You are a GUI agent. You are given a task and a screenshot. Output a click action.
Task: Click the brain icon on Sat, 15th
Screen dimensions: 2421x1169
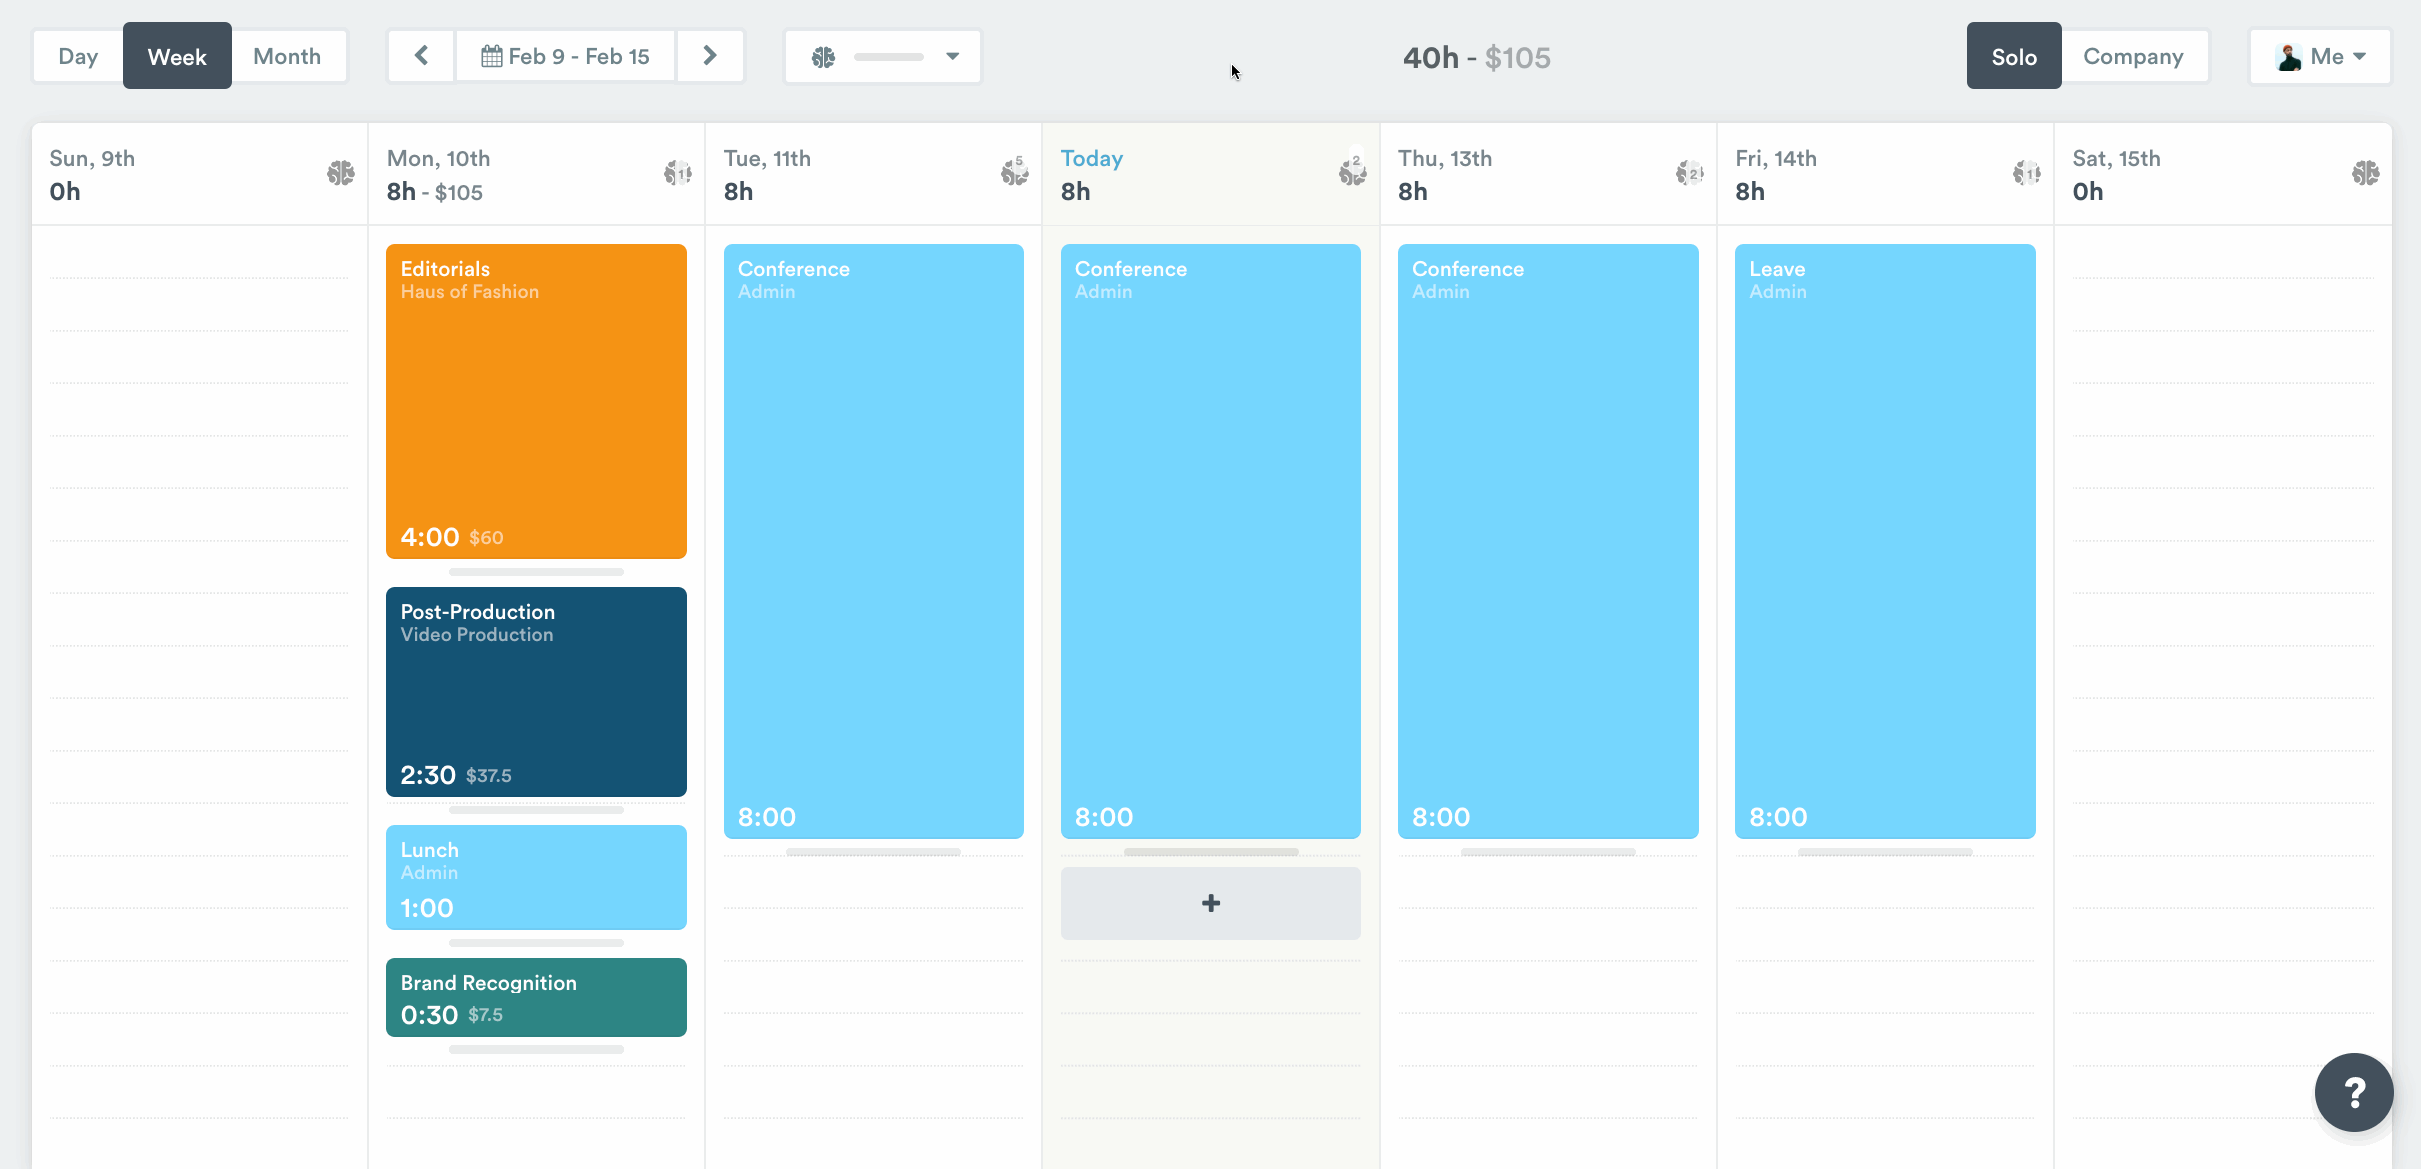click(2365, 172)
